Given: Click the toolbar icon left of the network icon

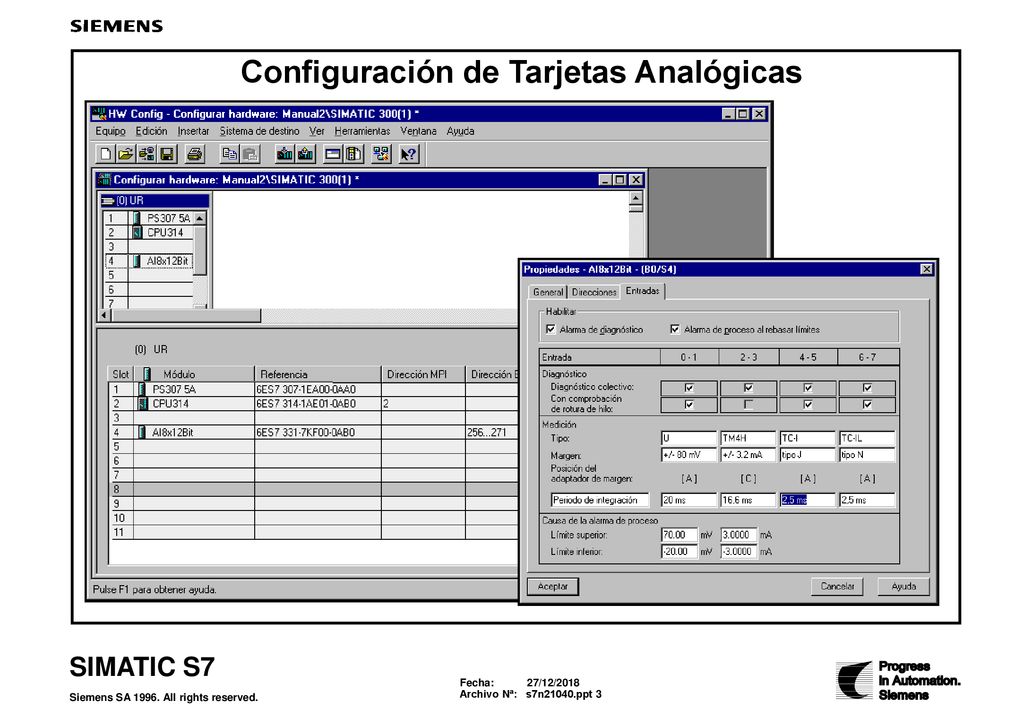Looking at the screenshot, I should coord(354,154).
